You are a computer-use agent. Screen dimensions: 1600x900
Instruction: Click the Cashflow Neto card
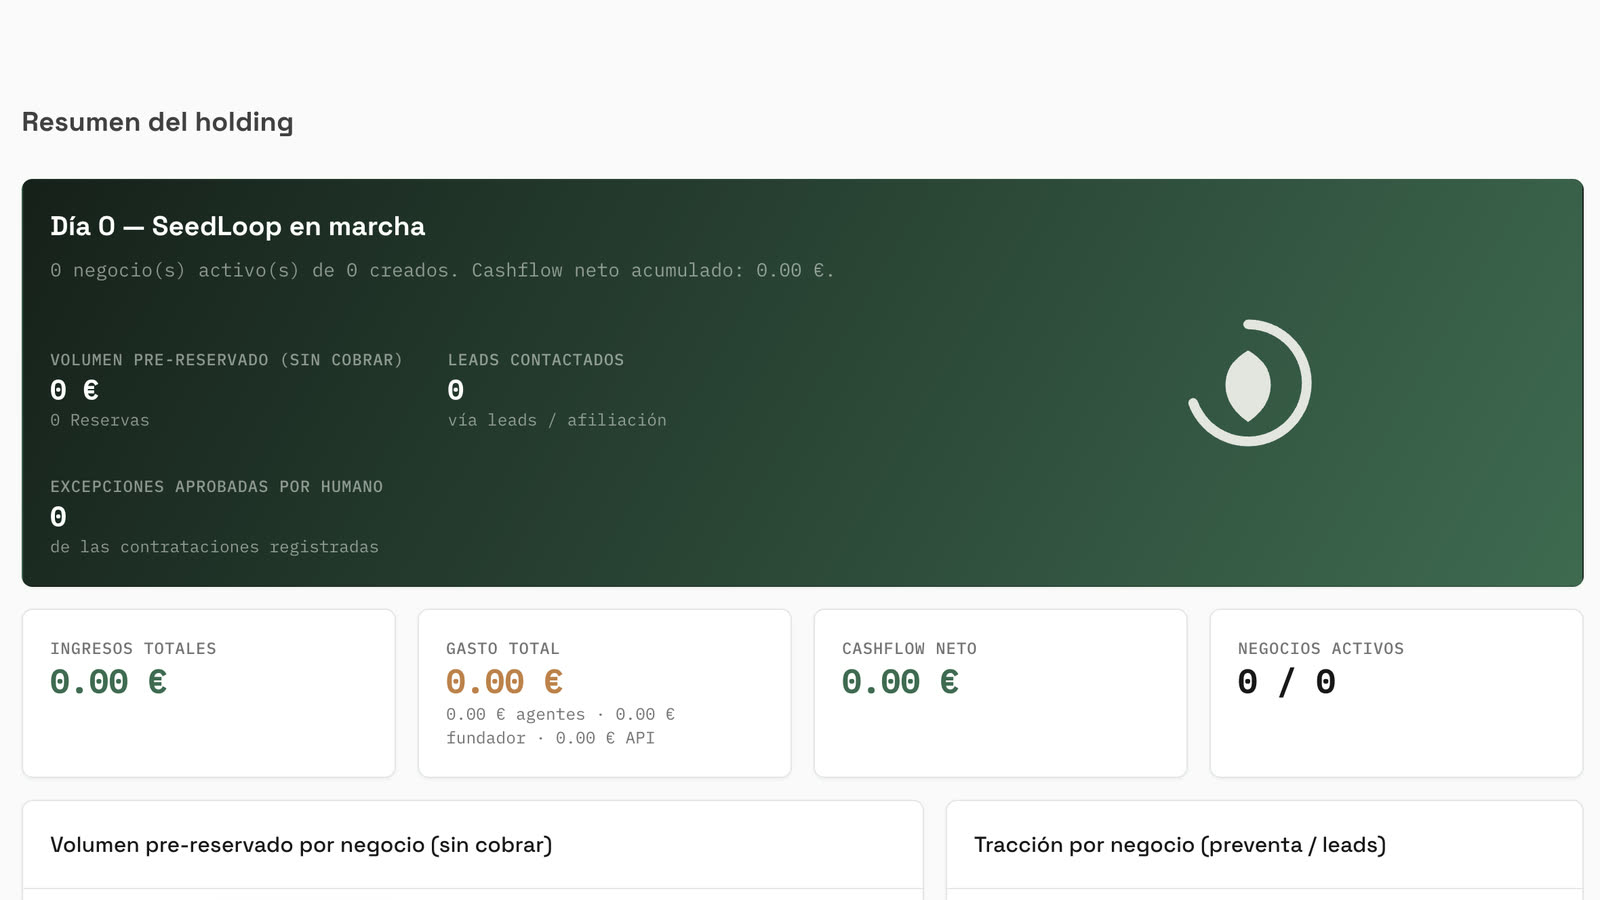(1000, 693)
